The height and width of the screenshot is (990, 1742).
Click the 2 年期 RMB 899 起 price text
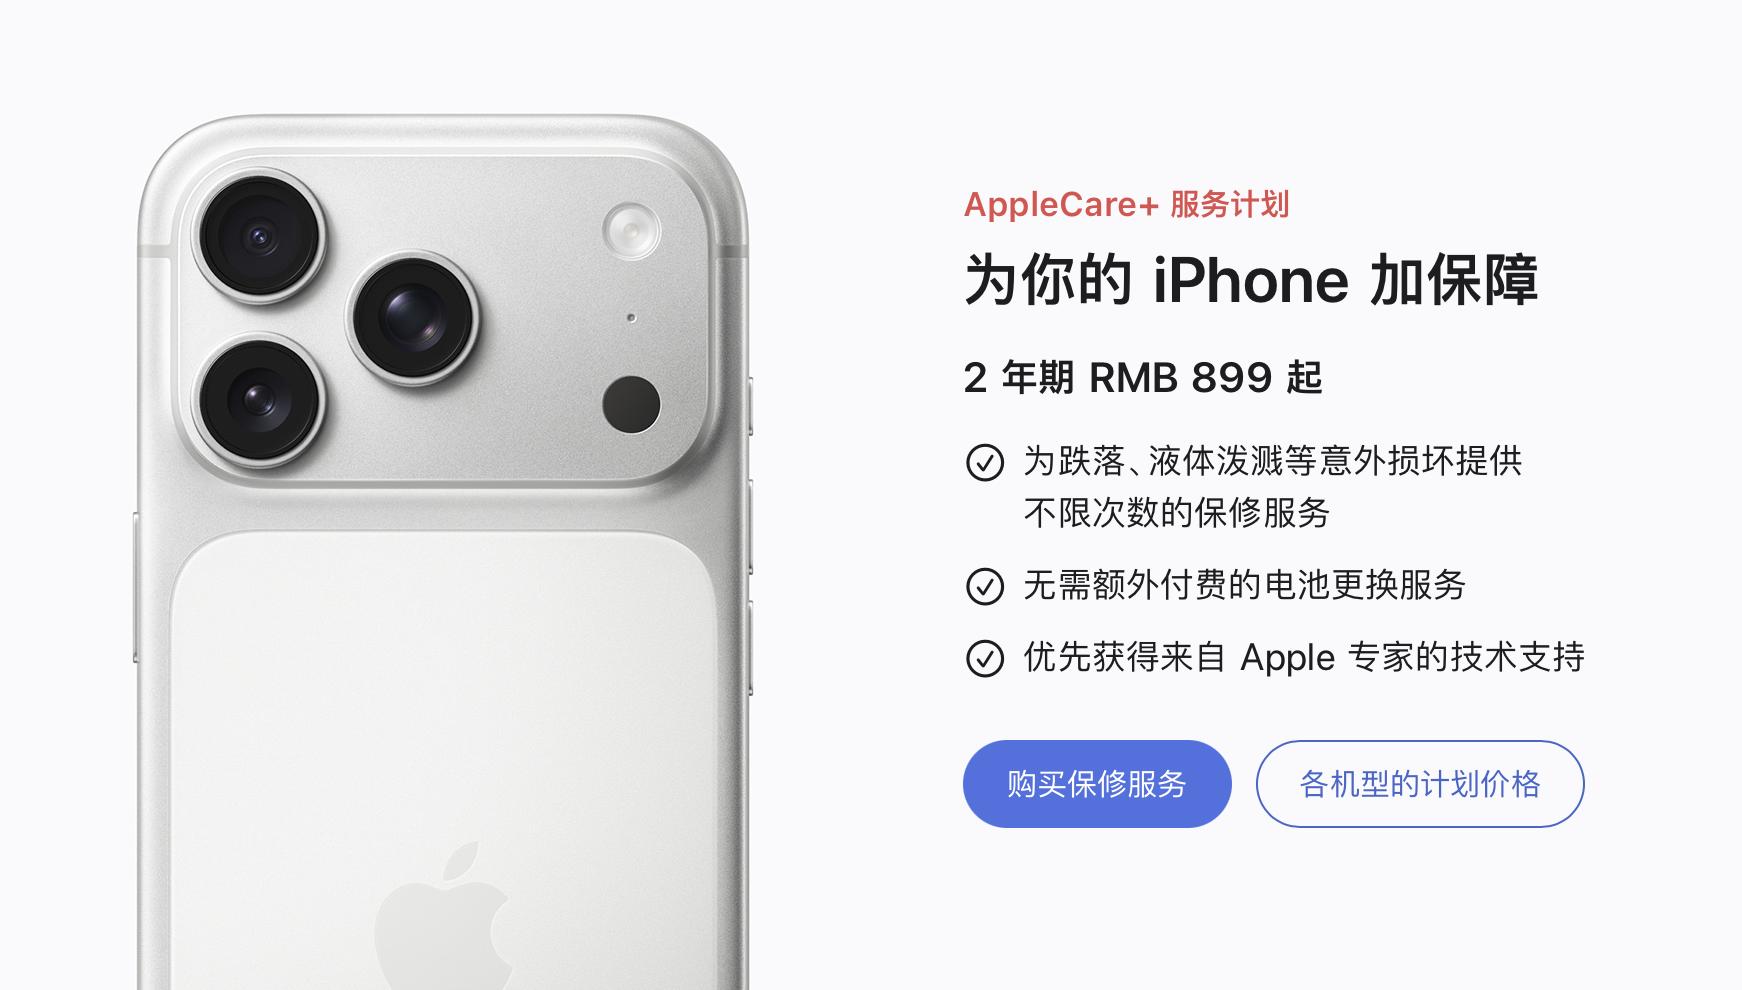[1143, 378]
